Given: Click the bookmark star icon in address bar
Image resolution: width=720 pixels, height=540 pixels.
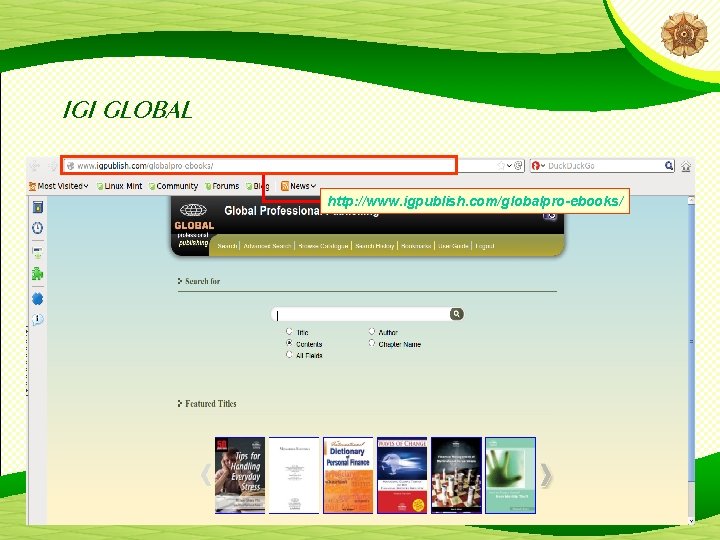Looking at the screenshot, I should tap(501, 166).
